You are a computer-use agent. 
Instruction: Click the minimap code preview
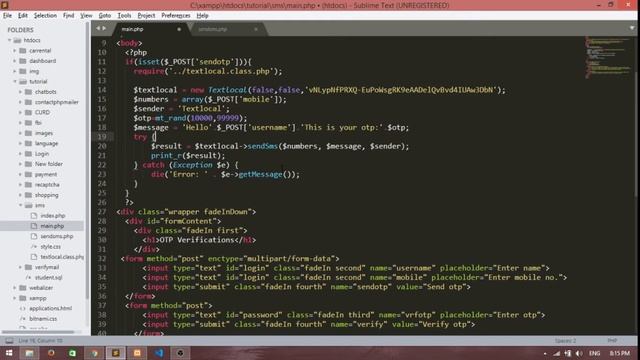[608, 57]
